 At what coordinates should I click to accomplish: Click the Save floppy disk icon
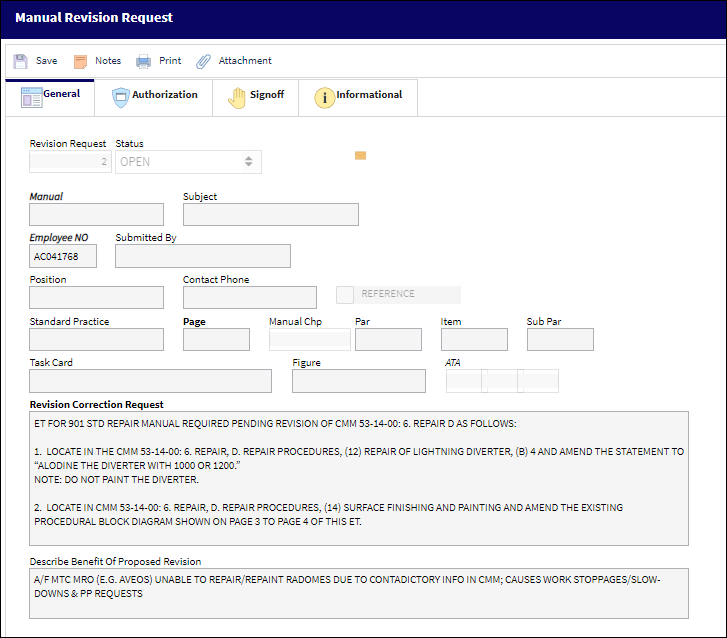(x=20, y=61)
